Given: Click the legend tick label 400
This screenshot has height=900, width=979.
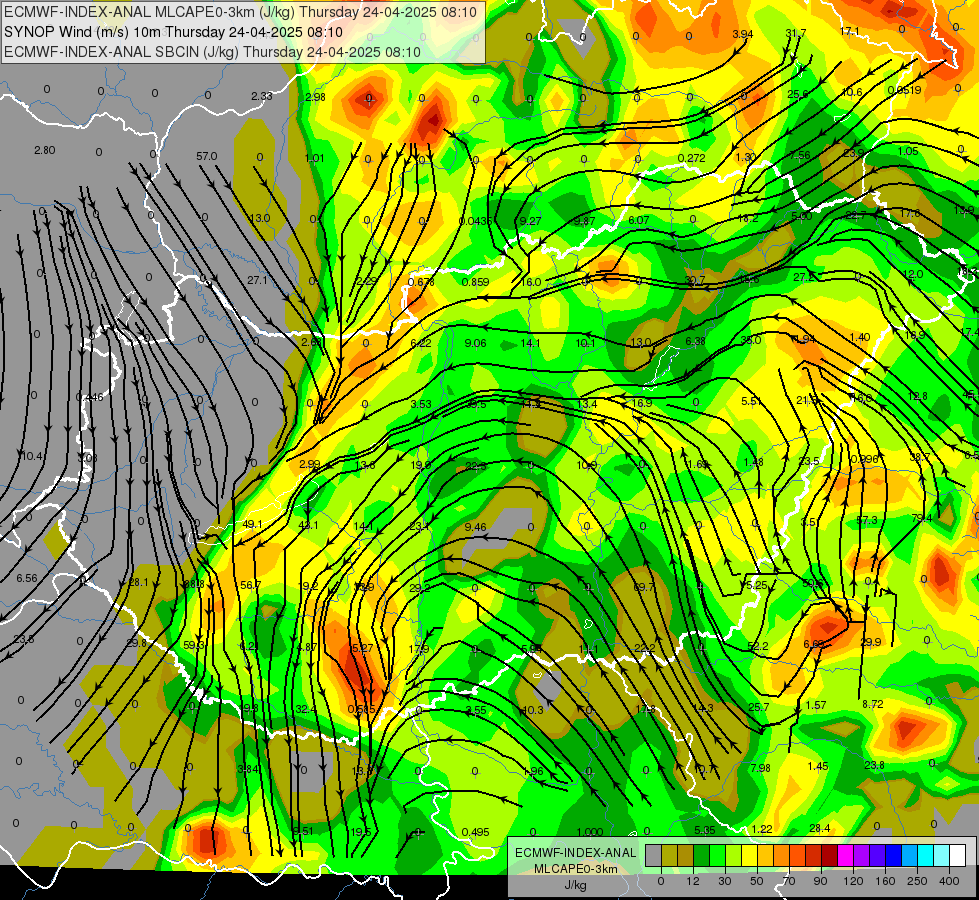Looking at the screenshot, I should (x=949, y=881).
